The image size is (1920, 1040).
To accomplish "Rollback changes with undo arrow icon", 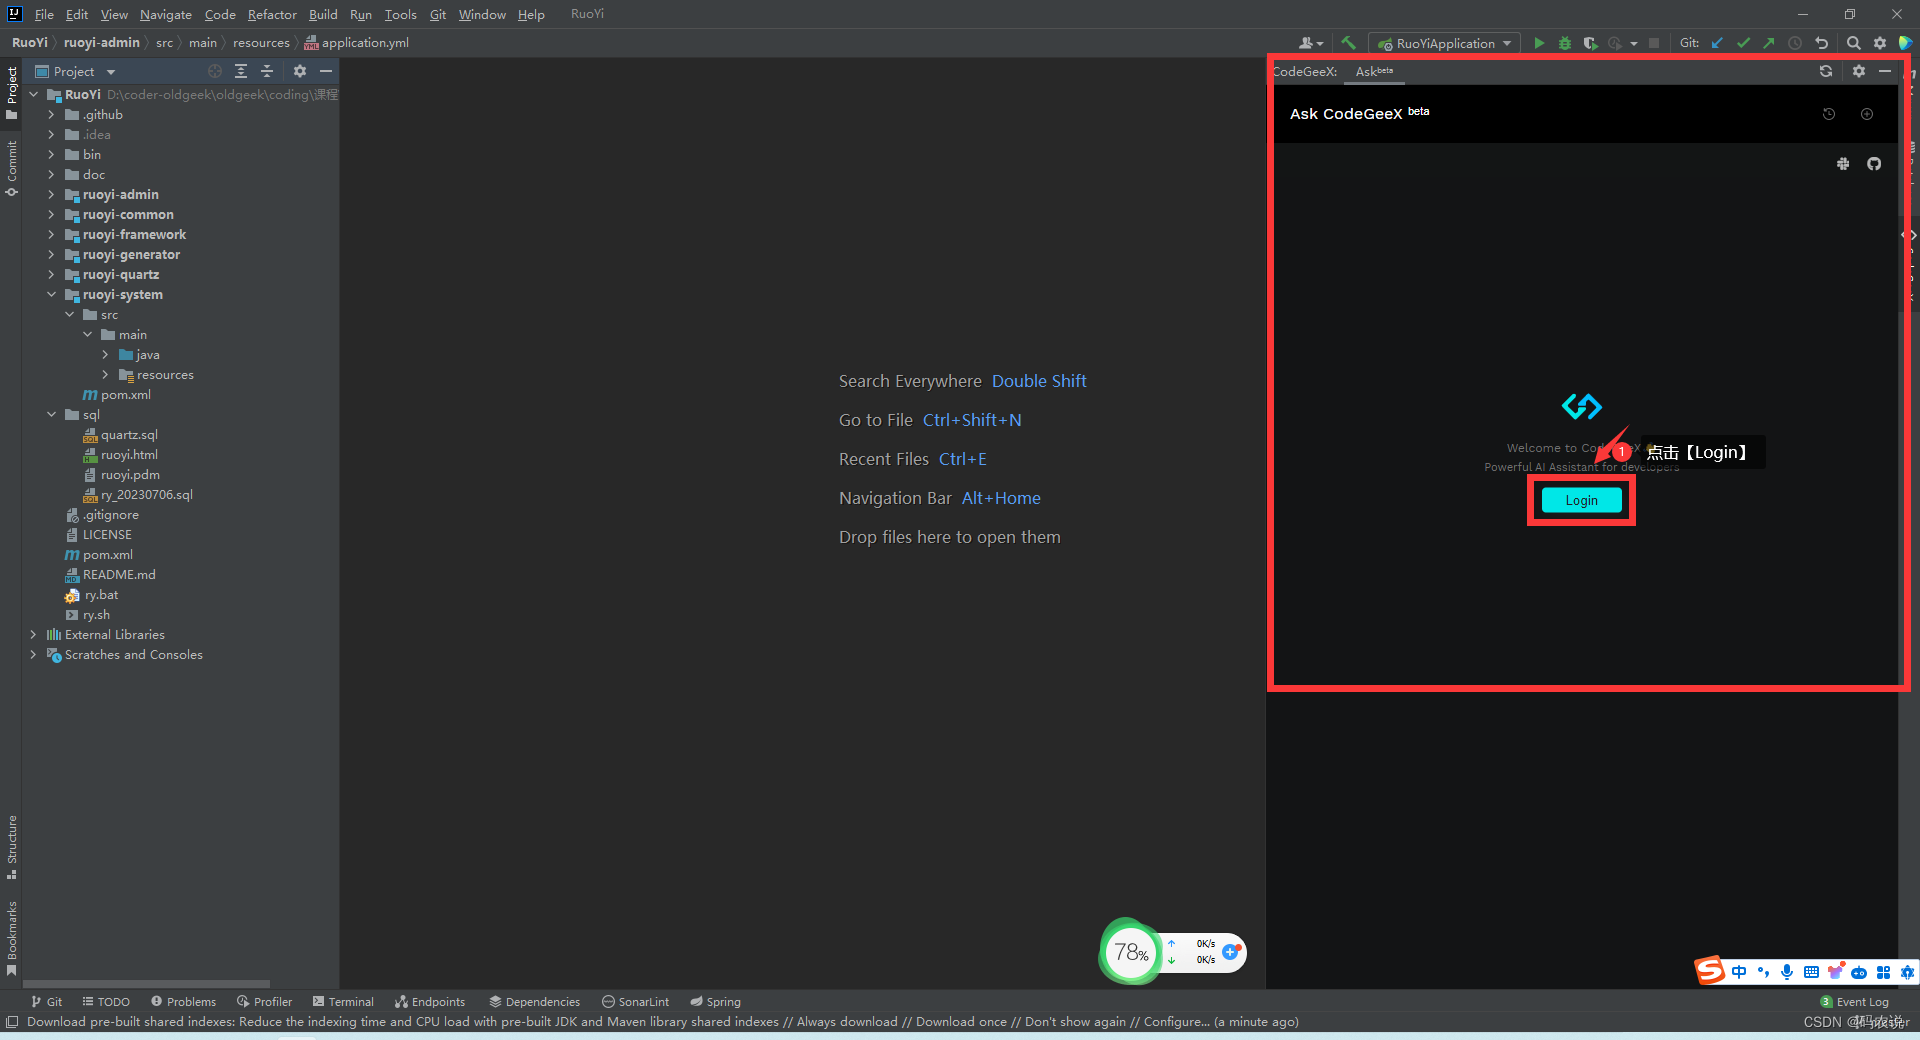I will (x=1821, y=43).
